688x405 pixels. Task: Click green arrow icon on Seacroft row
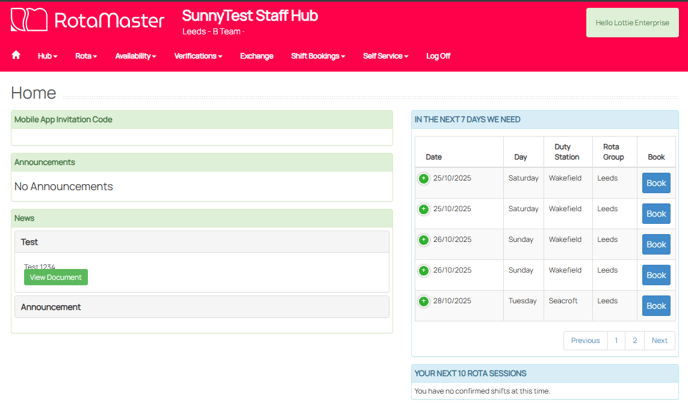tap(424, 301)
